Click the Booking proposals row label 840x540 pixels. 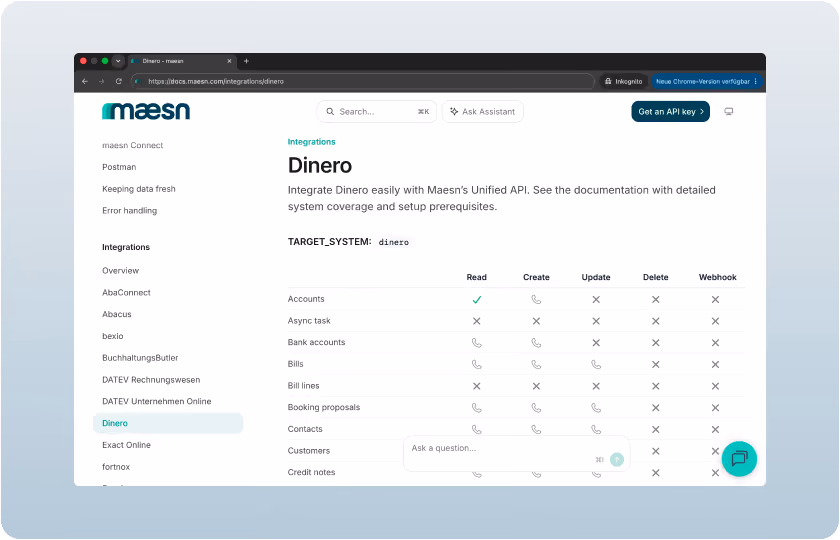324,408
